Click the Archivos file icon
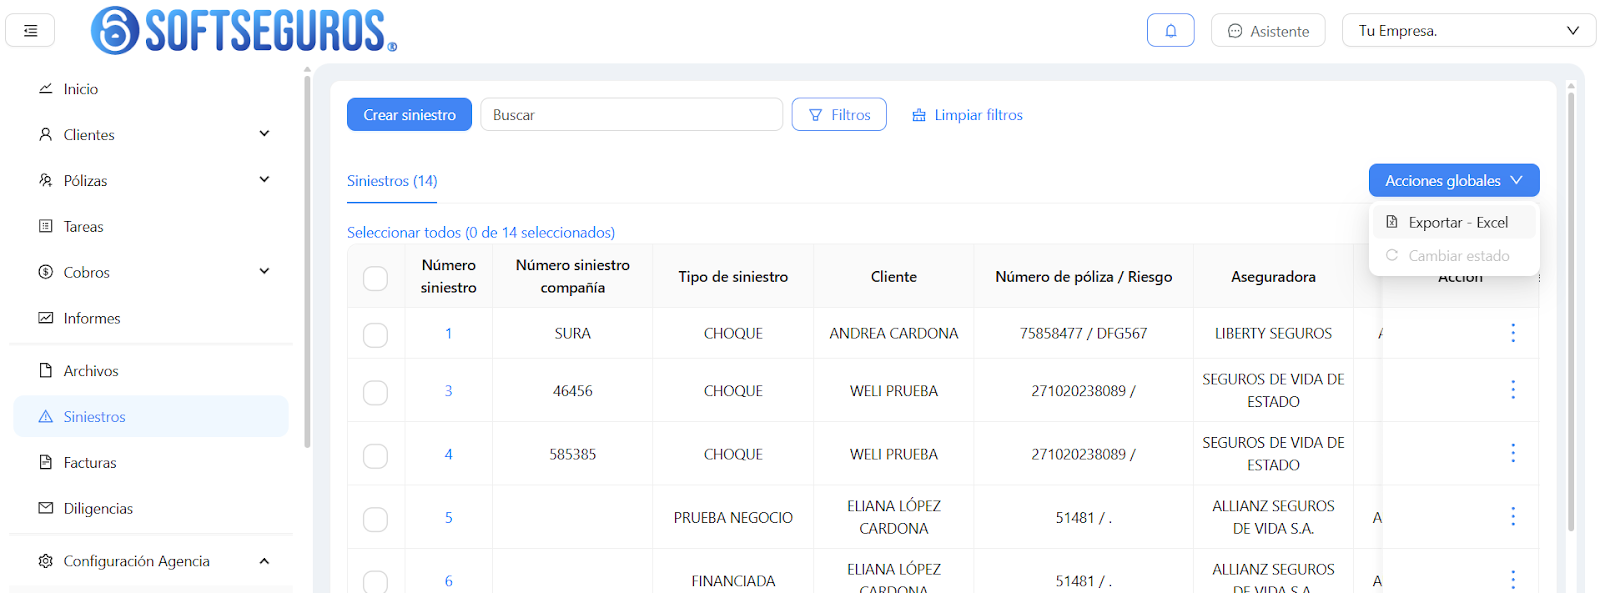Image resolution: width=1600 pixels, height=593 pixels. [45, 371]
